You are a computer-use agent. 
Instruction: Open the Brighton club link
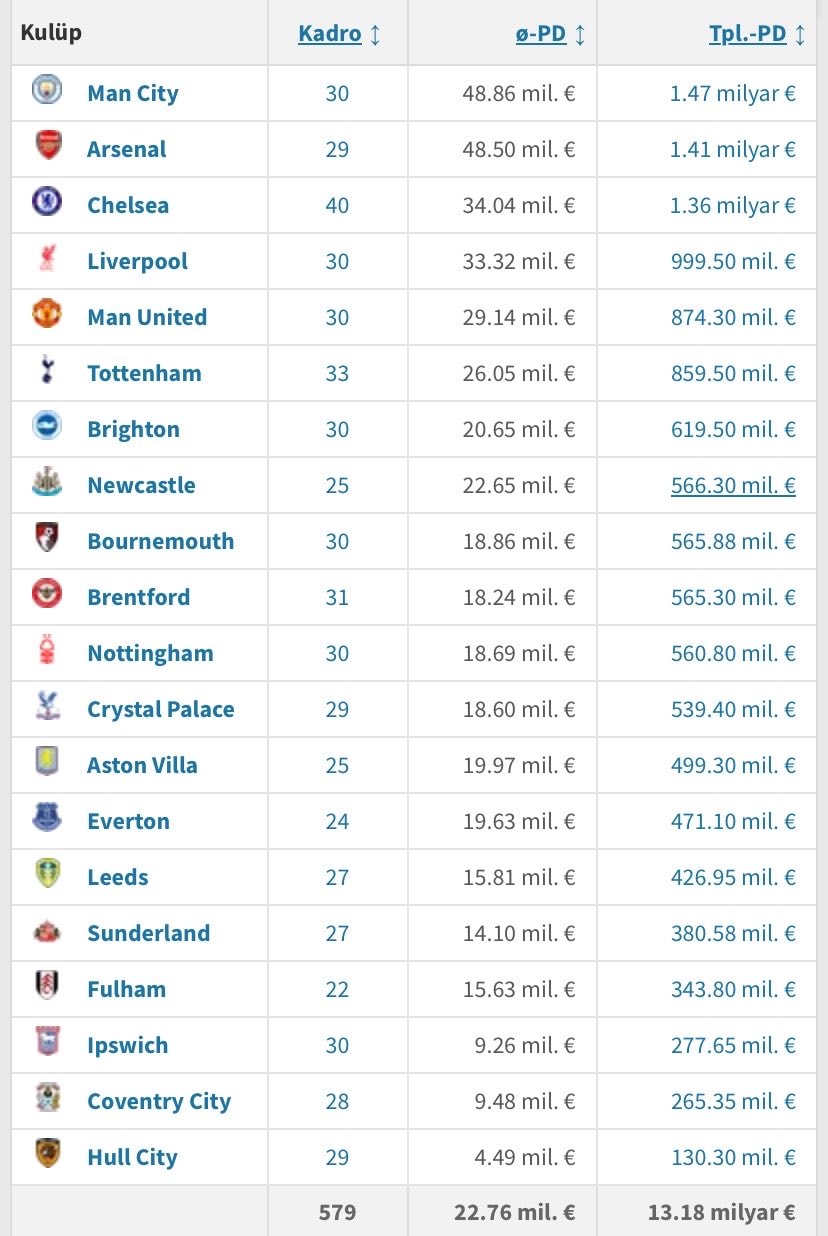click(133, 429)
